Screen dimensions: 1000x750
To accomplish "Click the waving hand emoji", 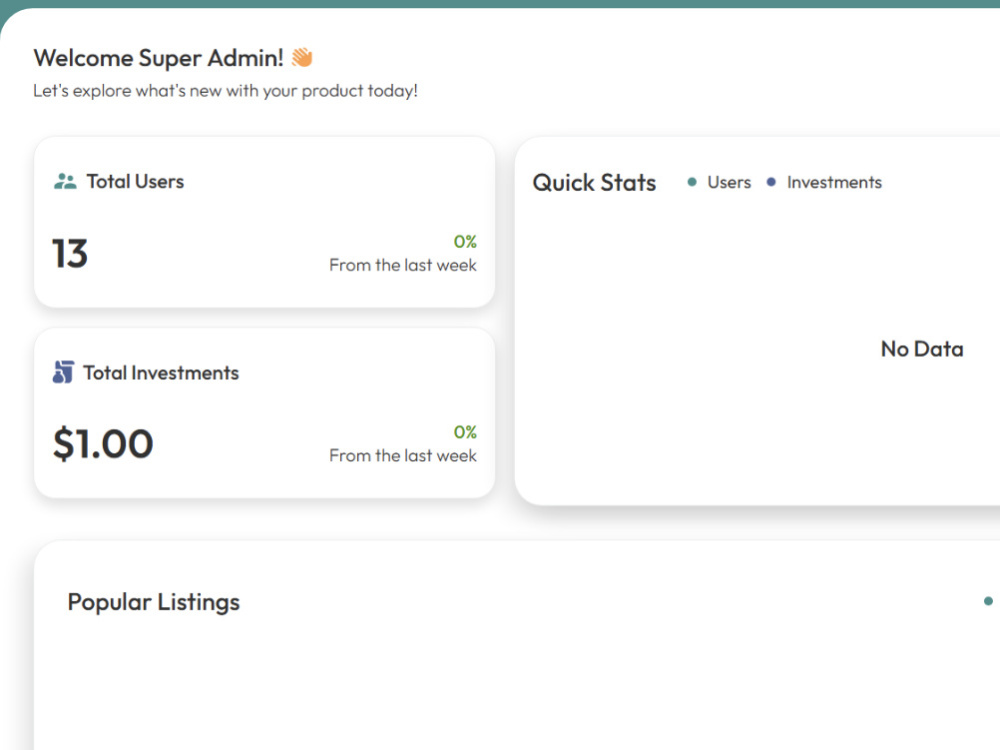I will point(302,57).
